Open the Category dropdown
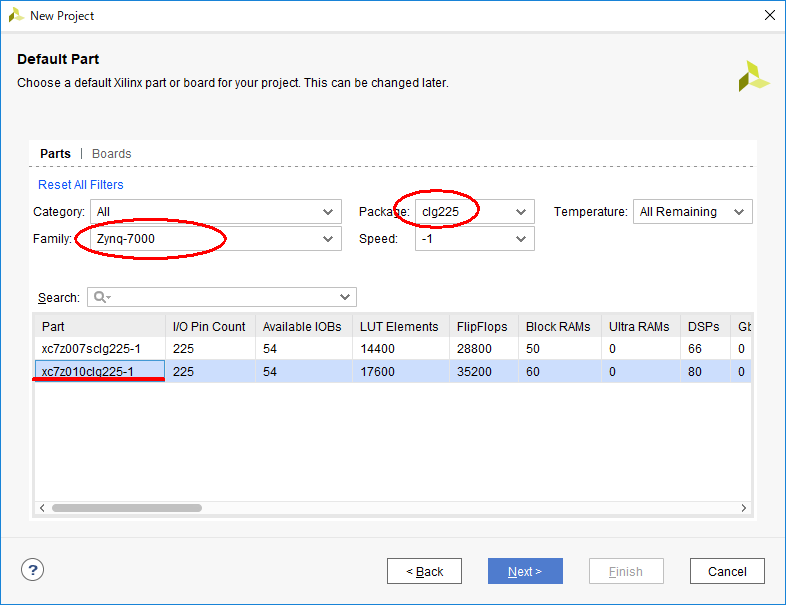The height and width of the screenshot is (605, 786). click(216, 212)
